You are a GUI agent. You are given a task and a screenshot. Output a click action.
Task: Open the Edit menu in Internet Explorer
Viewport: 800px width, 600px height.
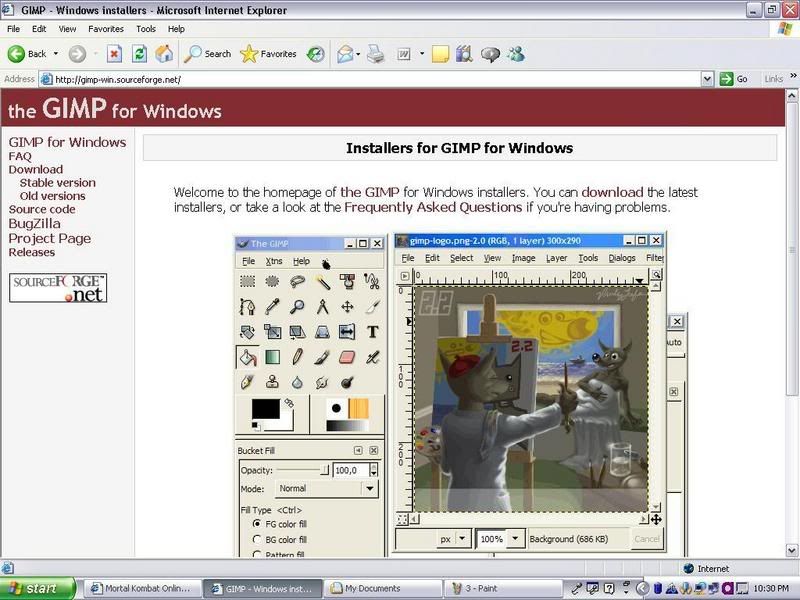tap(39, 29)
